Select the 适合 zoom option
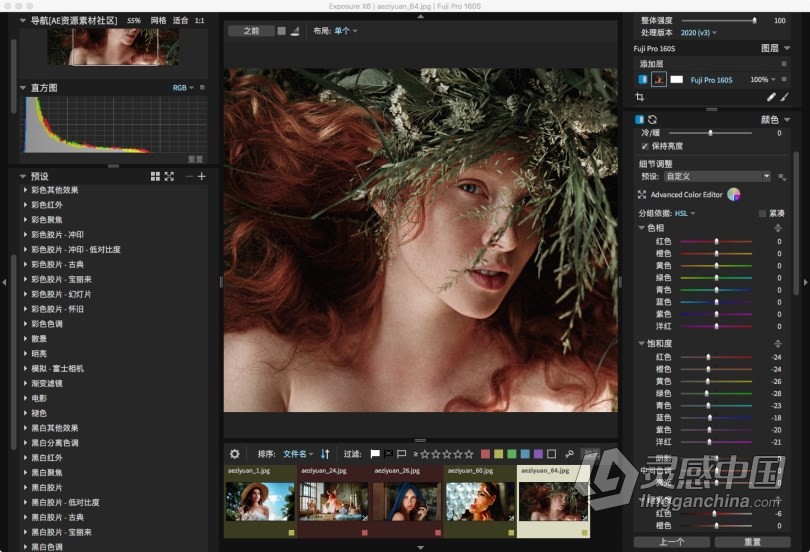The width and height of the screenshot is (810, 552). [x=180, y=21]
